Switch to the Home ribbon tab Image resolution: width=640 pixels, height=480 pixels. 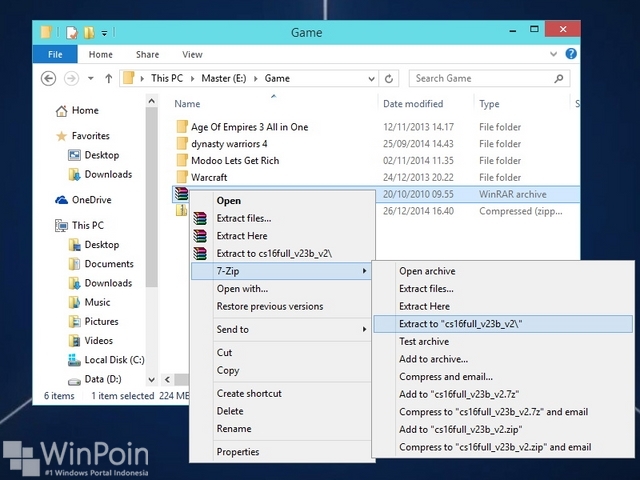100,54
